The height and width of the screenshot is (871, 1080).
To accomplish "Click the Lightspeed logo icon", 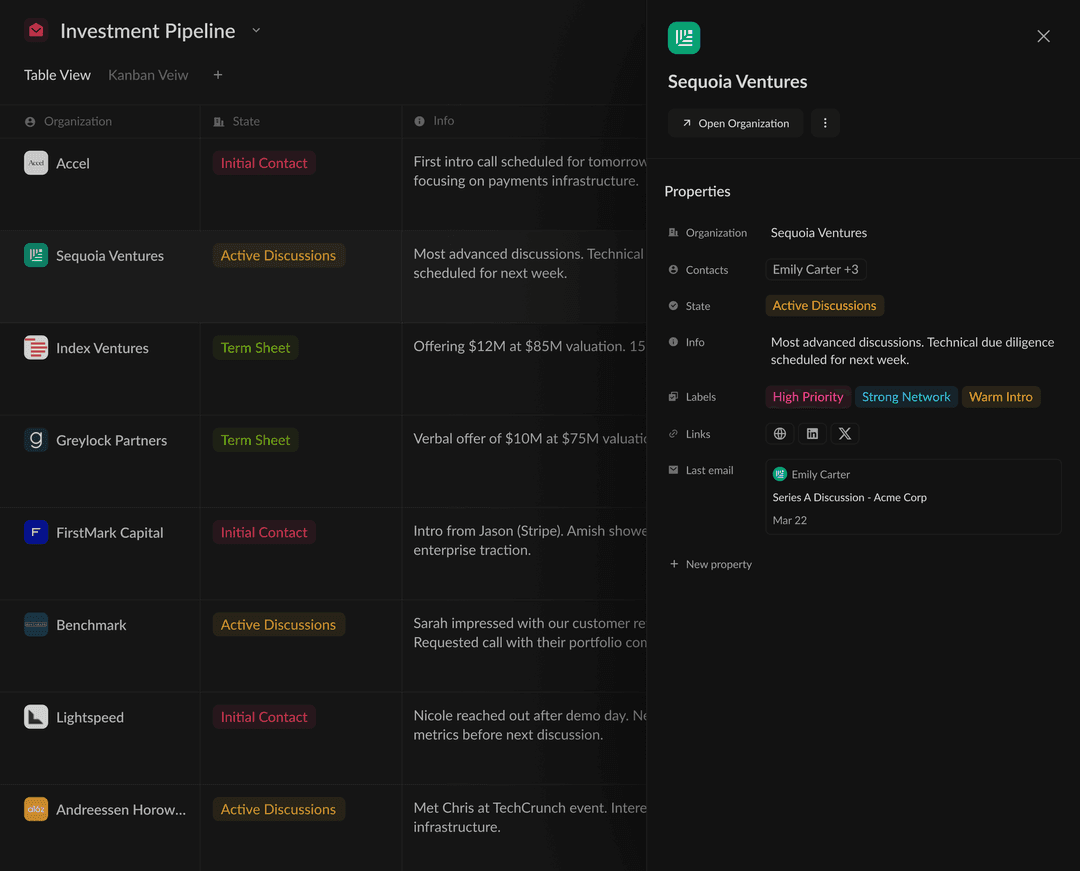I will (36, 717).
